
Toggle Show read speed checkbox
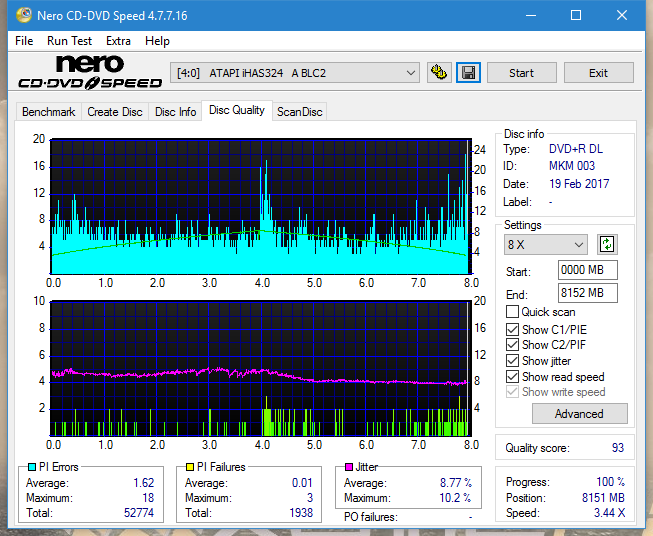click(512, 376)
